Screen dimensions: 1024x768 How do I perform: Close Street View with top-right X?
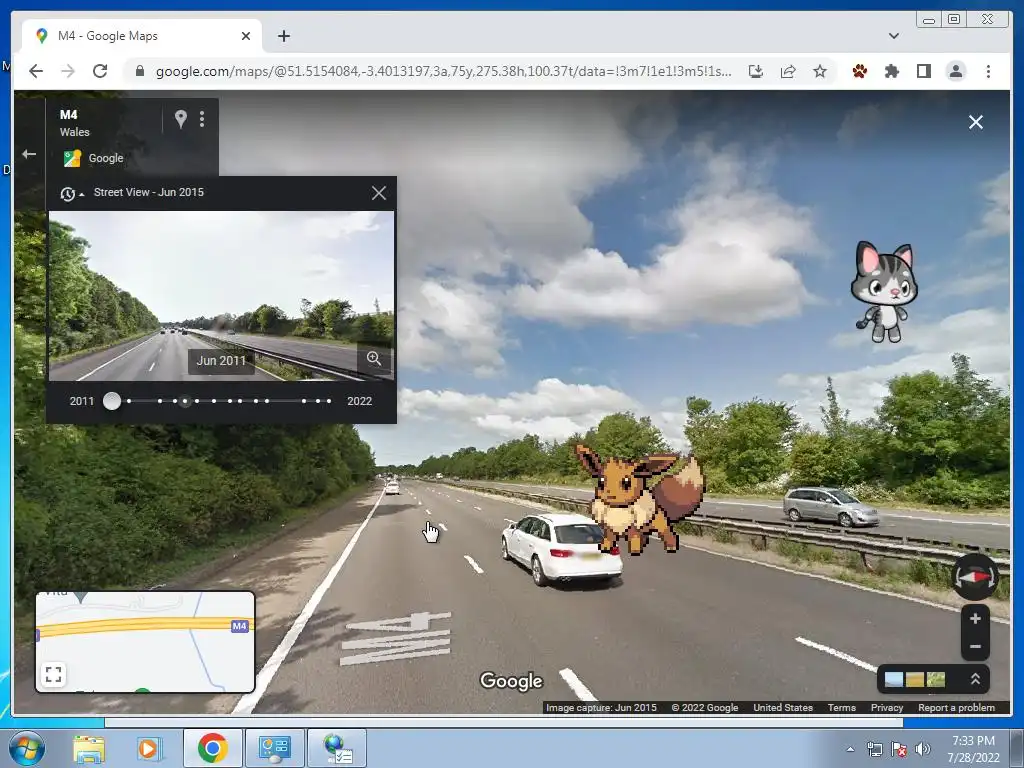(x=976, y=122)
